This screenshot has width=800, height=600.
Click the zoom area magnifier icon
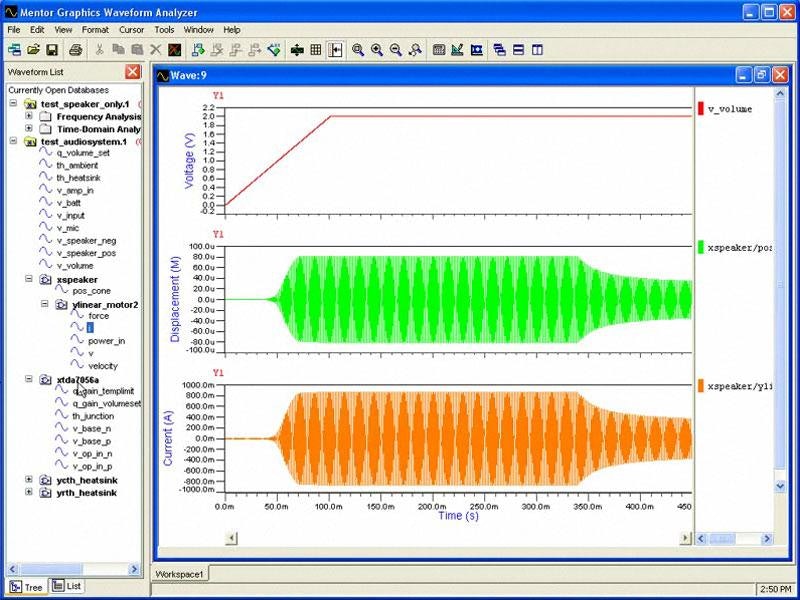[x=358, y=49]
